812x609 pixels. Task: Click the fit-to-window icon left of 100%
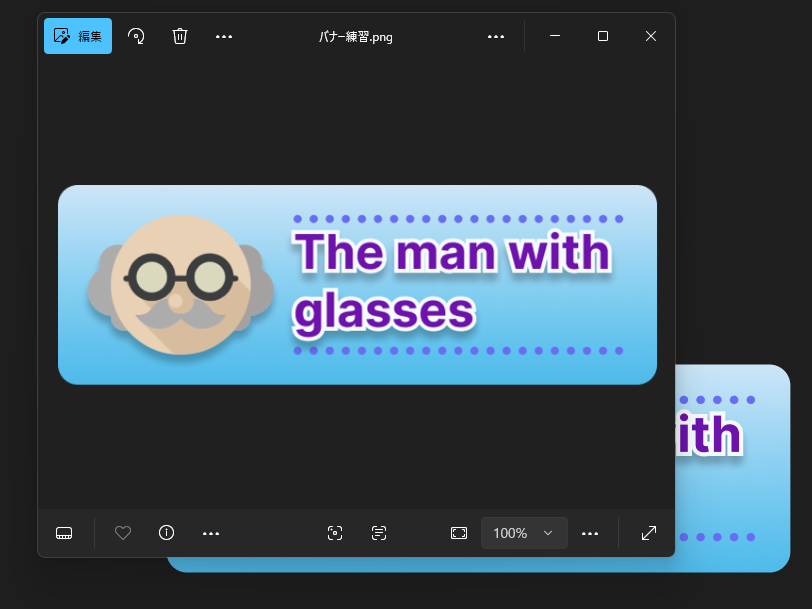(459, 533)
